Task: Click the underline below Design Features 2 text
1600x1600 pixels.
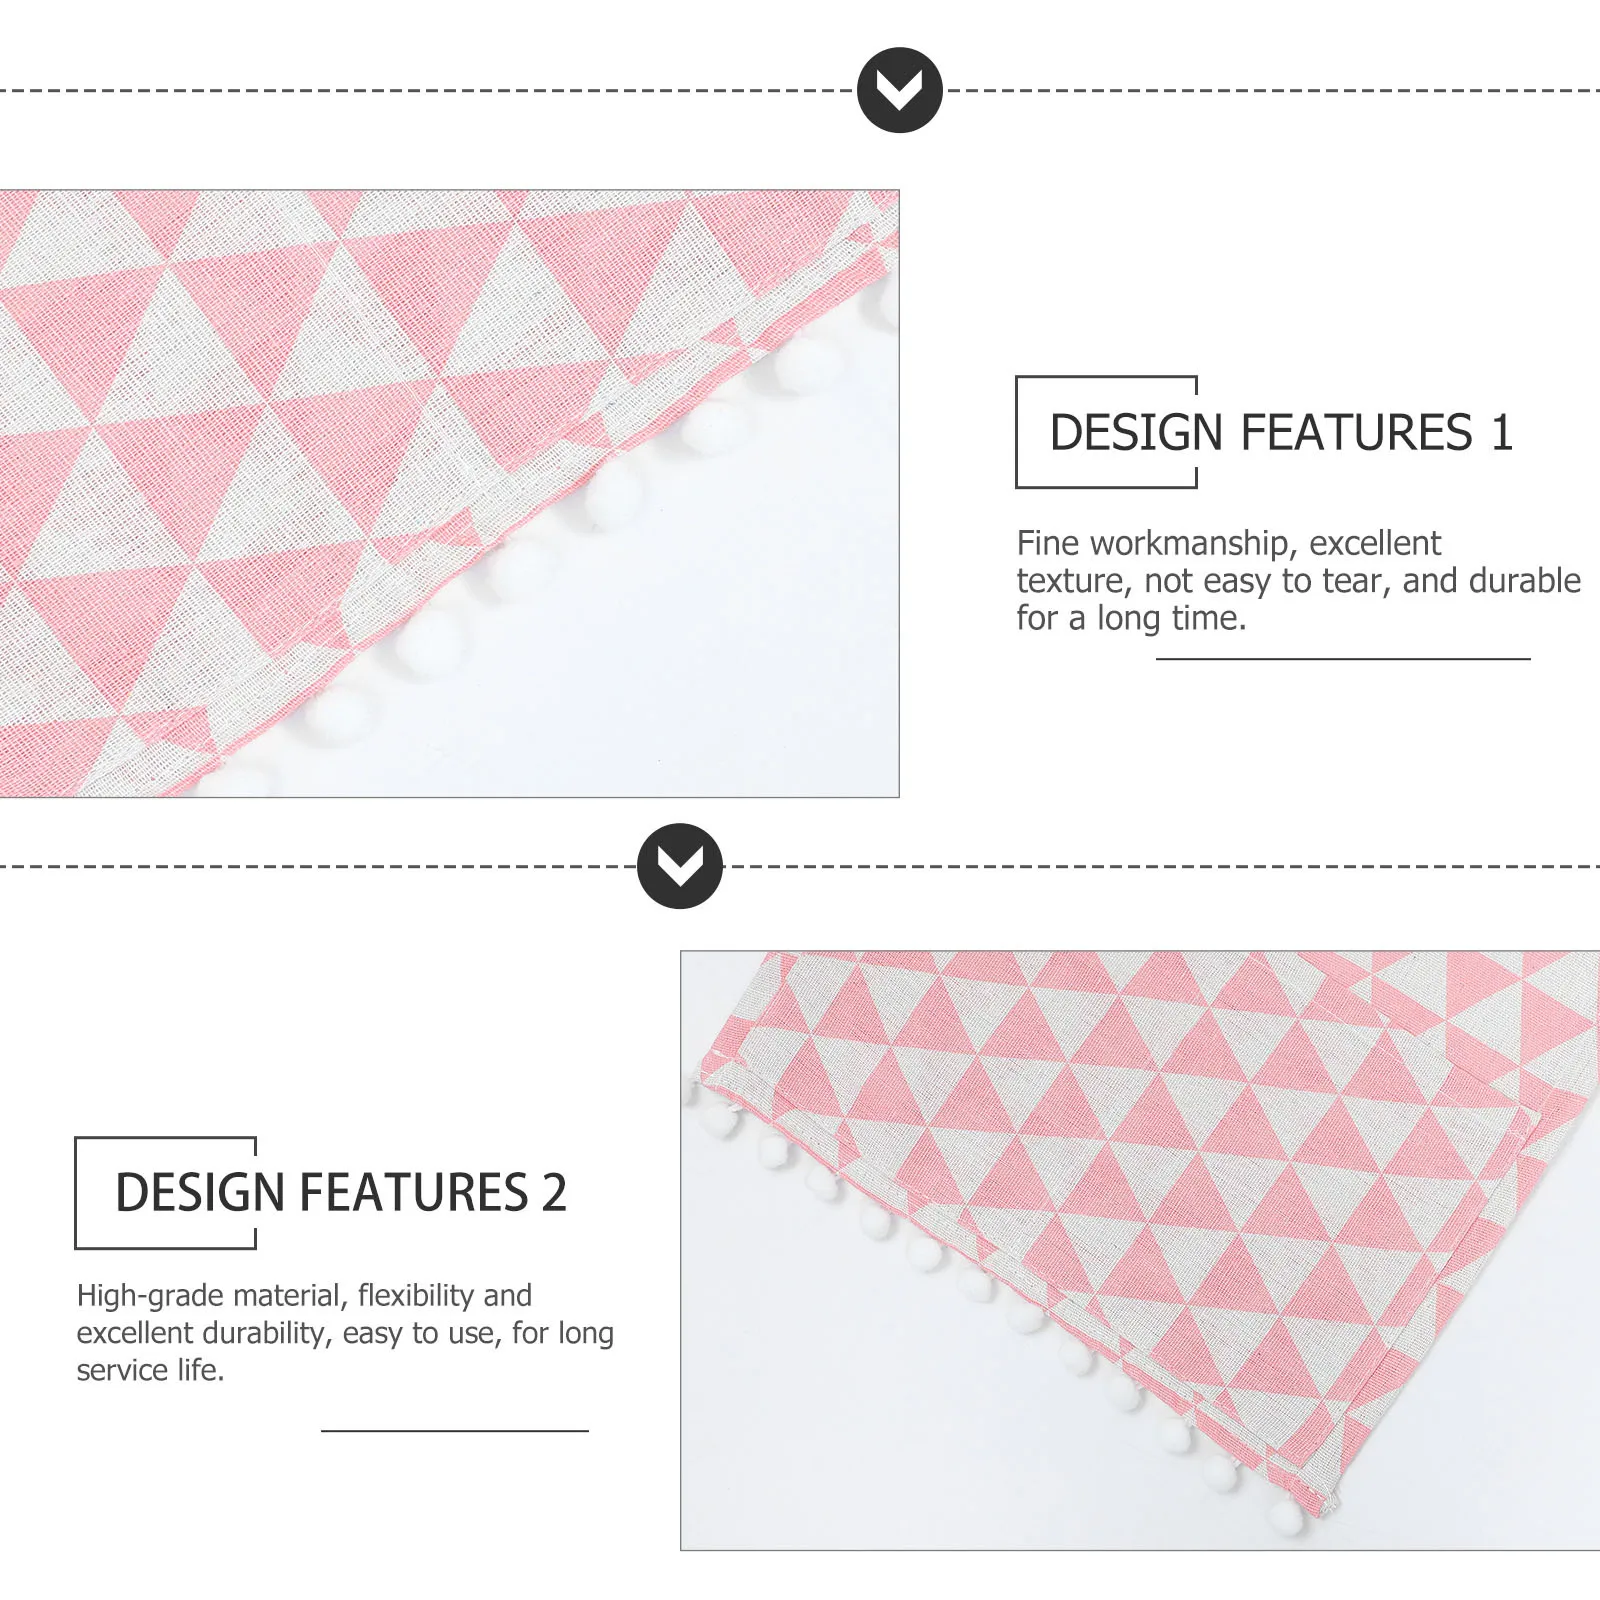Action: (455, 1431)
